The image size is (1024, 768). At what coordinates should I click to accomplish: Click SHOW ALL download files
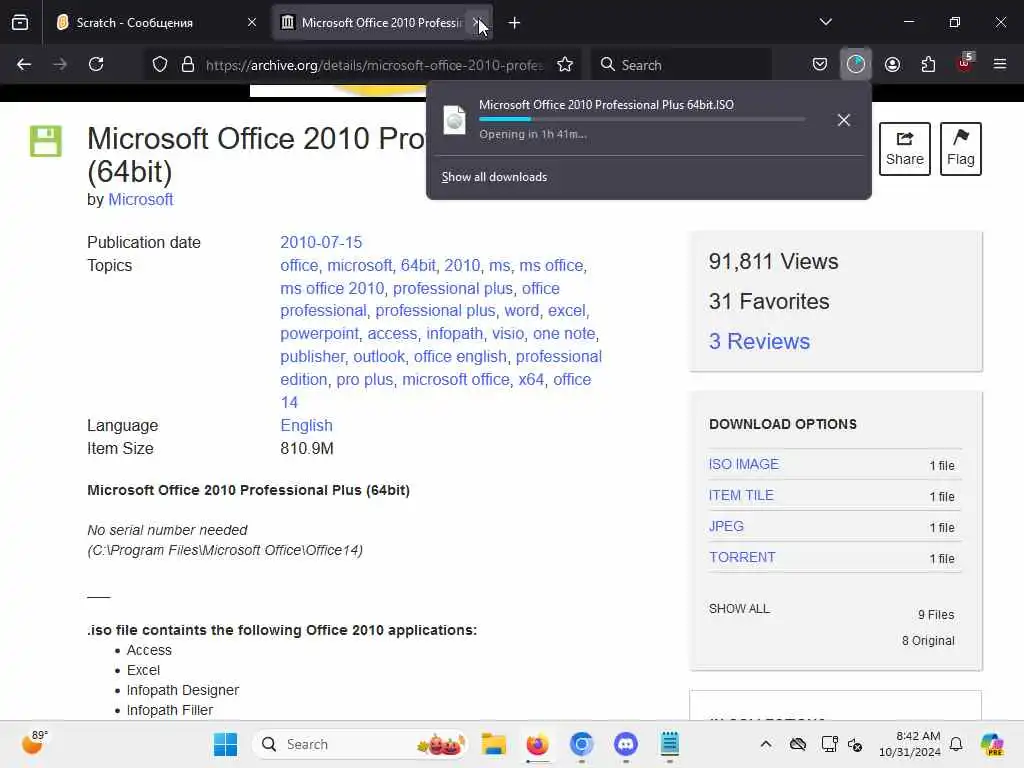point(739,609)
